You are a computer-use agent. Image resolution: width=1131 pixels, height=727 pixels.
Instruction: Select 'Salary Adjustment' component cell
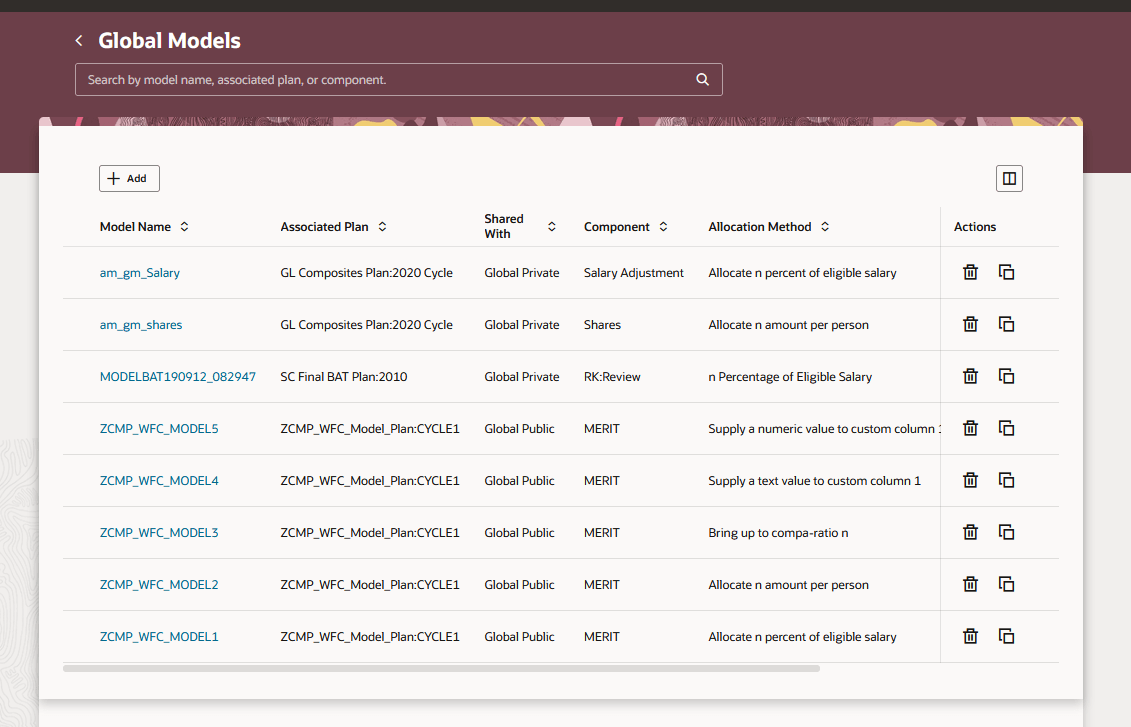click(x=633, y=273)
